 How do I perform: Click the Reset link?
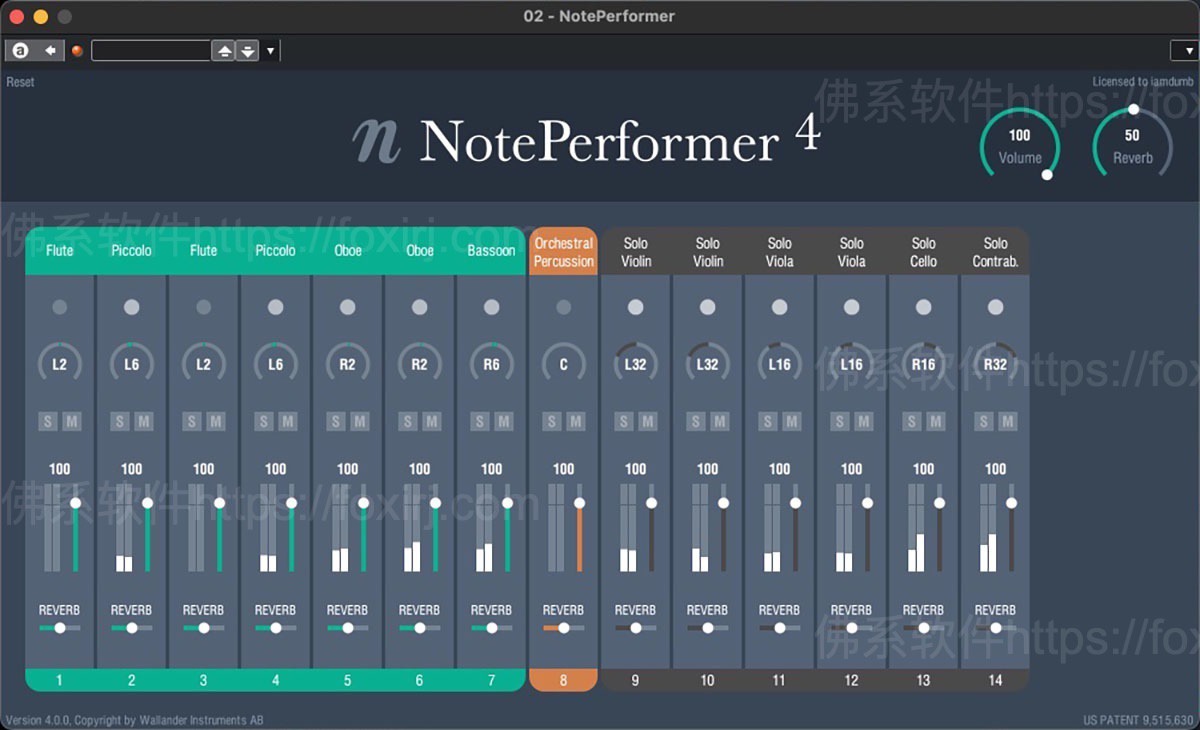click(x=20, y=81)
